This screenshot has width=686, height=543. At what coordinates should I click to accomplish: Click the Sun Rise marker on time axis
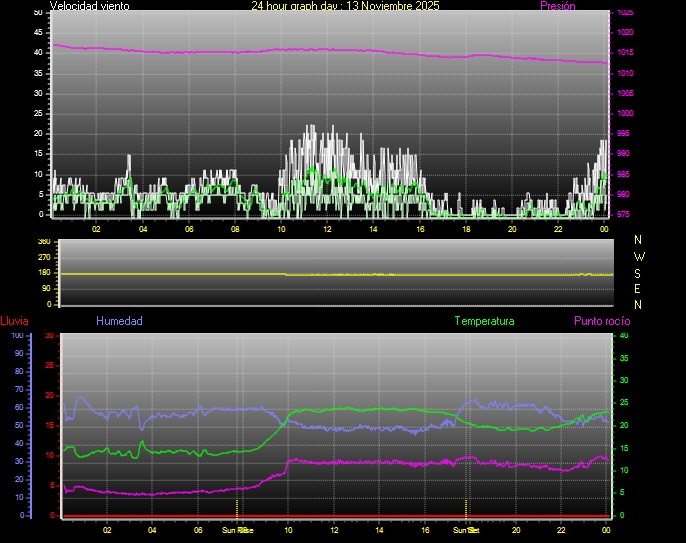pos(237,529)
